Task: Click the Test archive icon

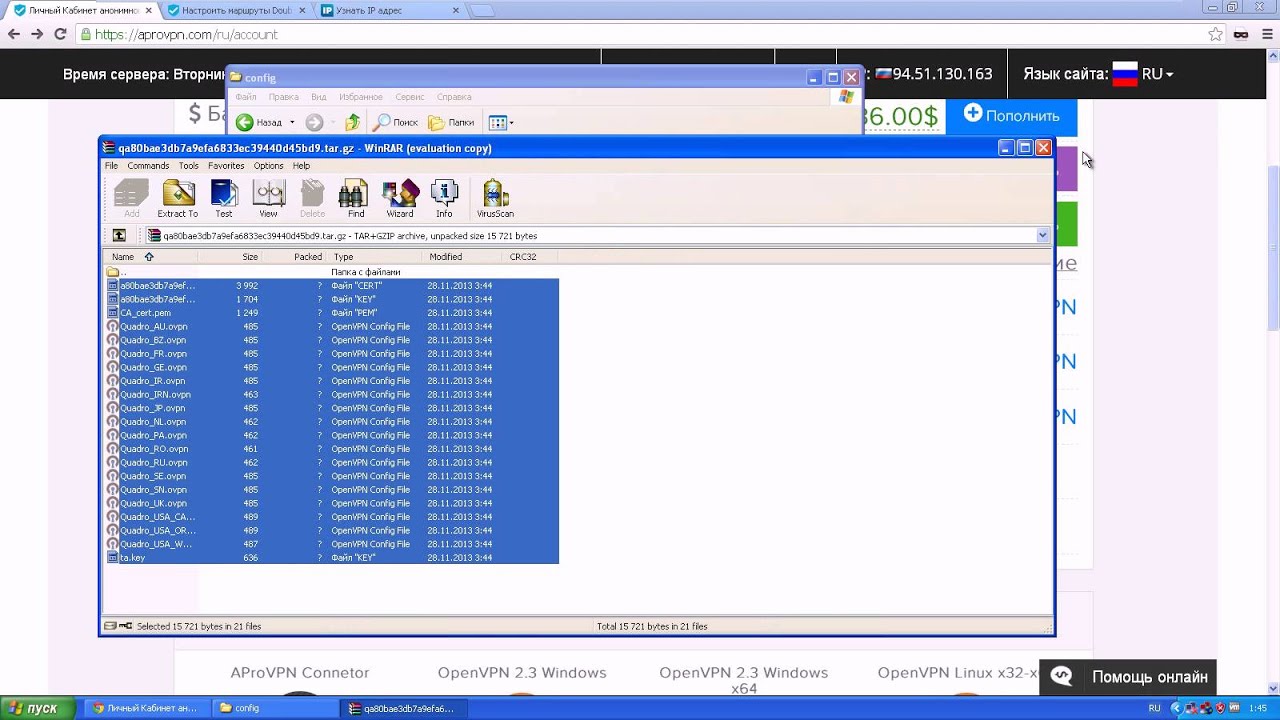Action: [224, 198]
